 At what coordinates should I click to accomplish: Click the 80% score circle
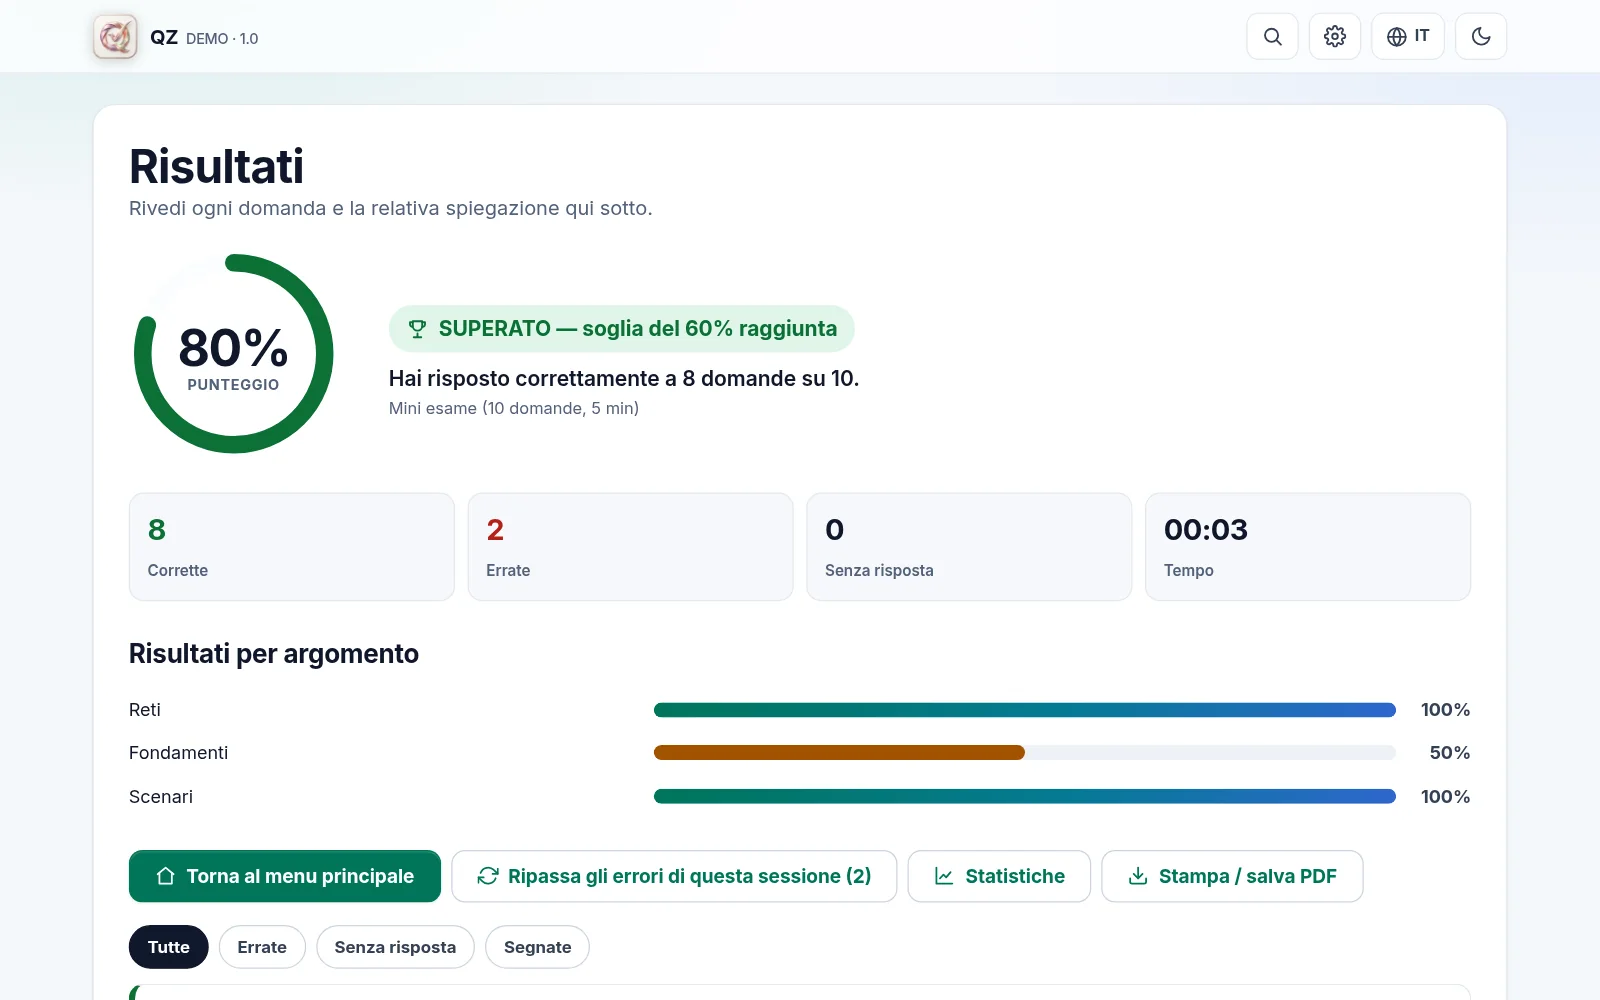point(233,354)
